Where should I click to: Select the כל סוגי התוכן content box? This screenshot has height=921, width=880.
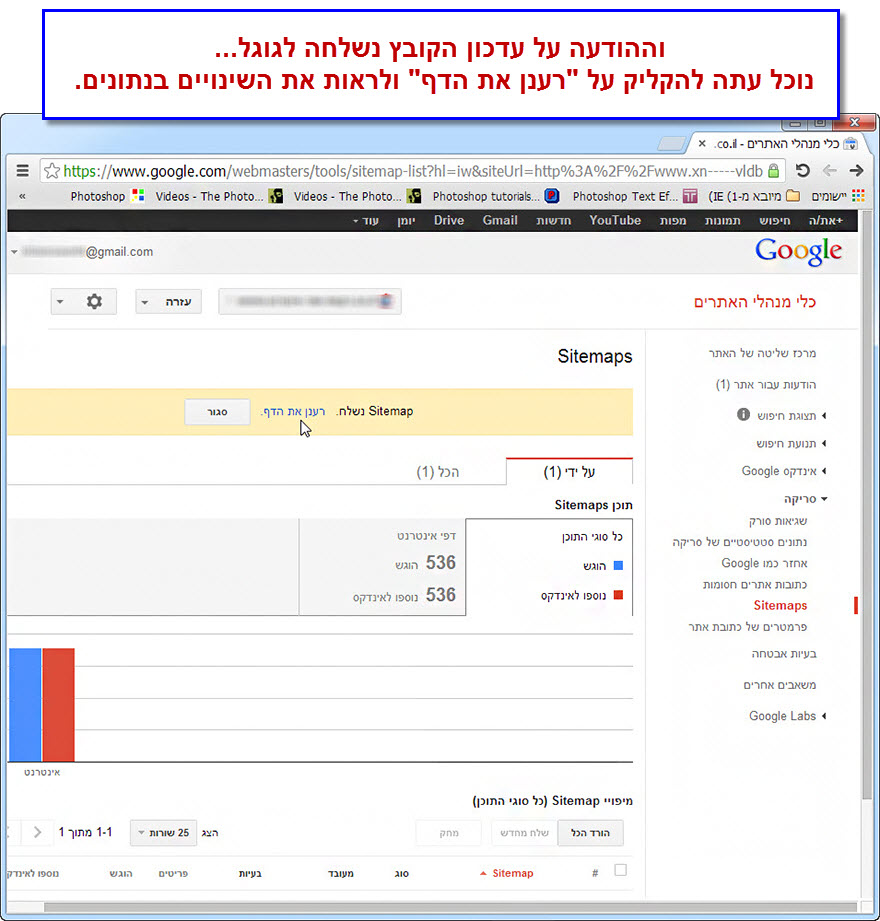pyautogui.click(x=549, y=567)
